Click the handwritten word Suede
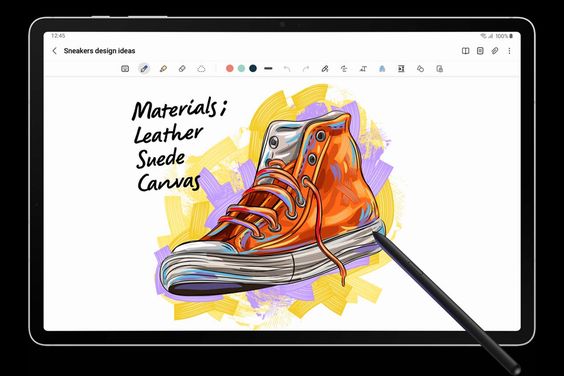564x376 pixels. click(x=160, y=158)
